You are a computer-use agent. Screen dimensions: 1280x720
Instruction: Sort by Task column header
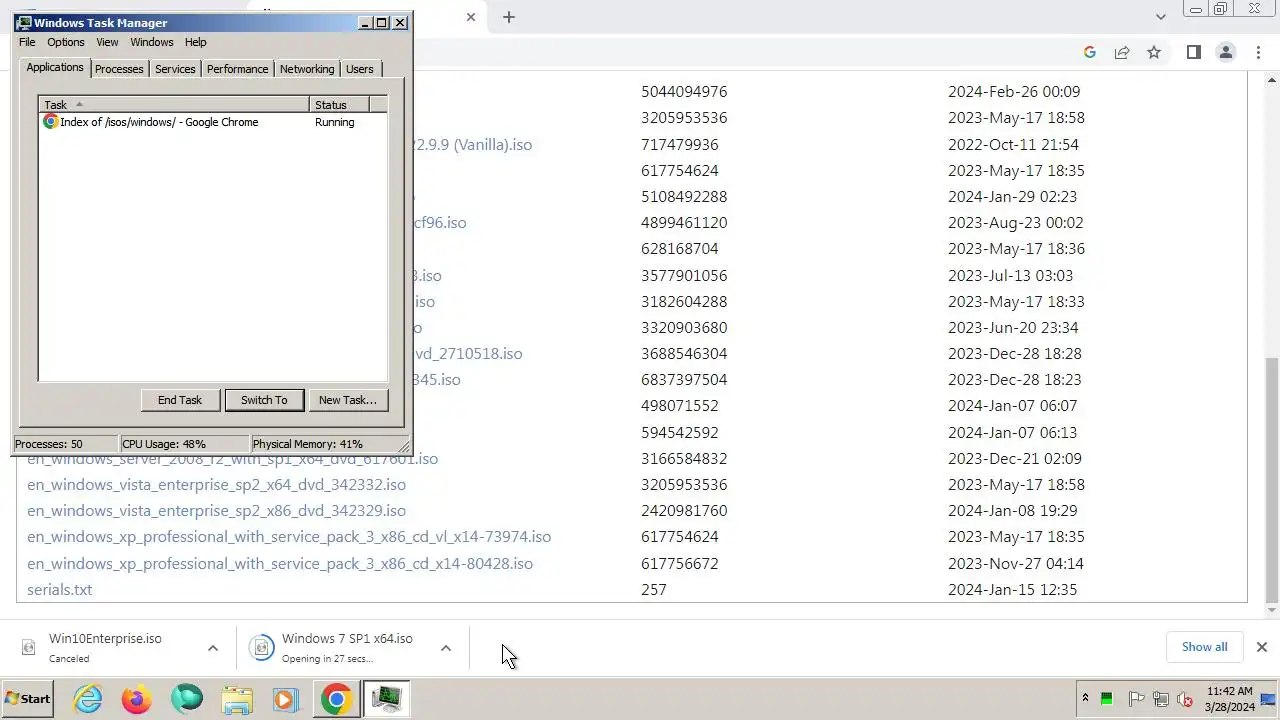(174, 105)
